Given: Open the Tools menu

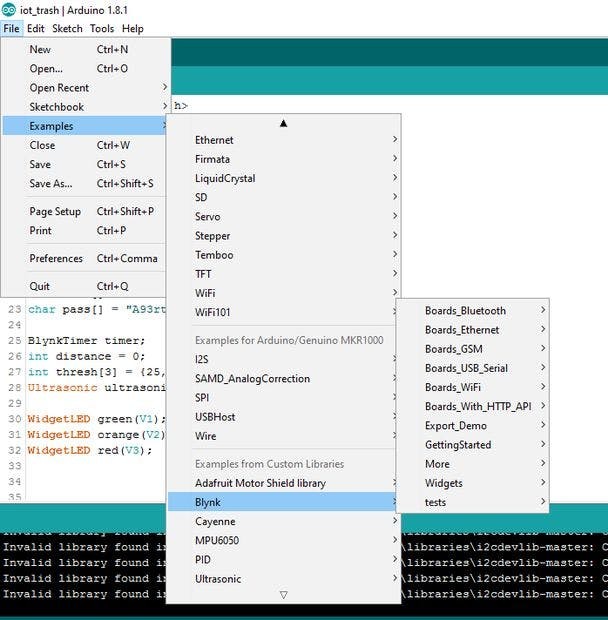Looking at the screenshot, I should [x=102, y=28].
